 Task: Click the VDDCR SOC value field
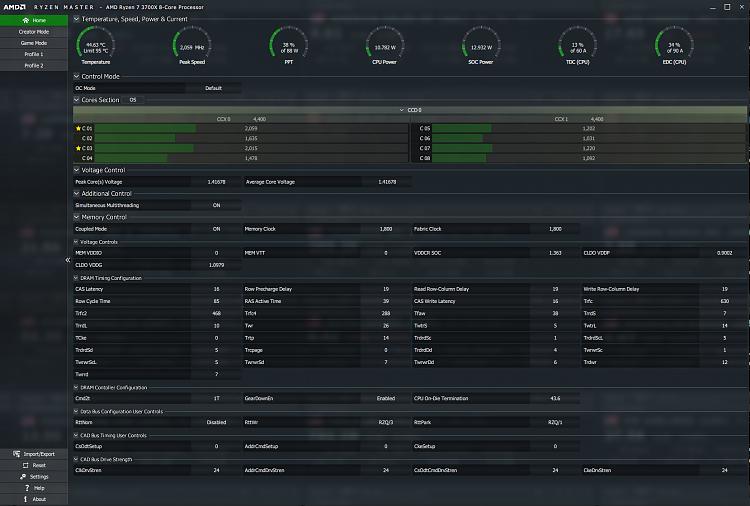tap(555, 253)
